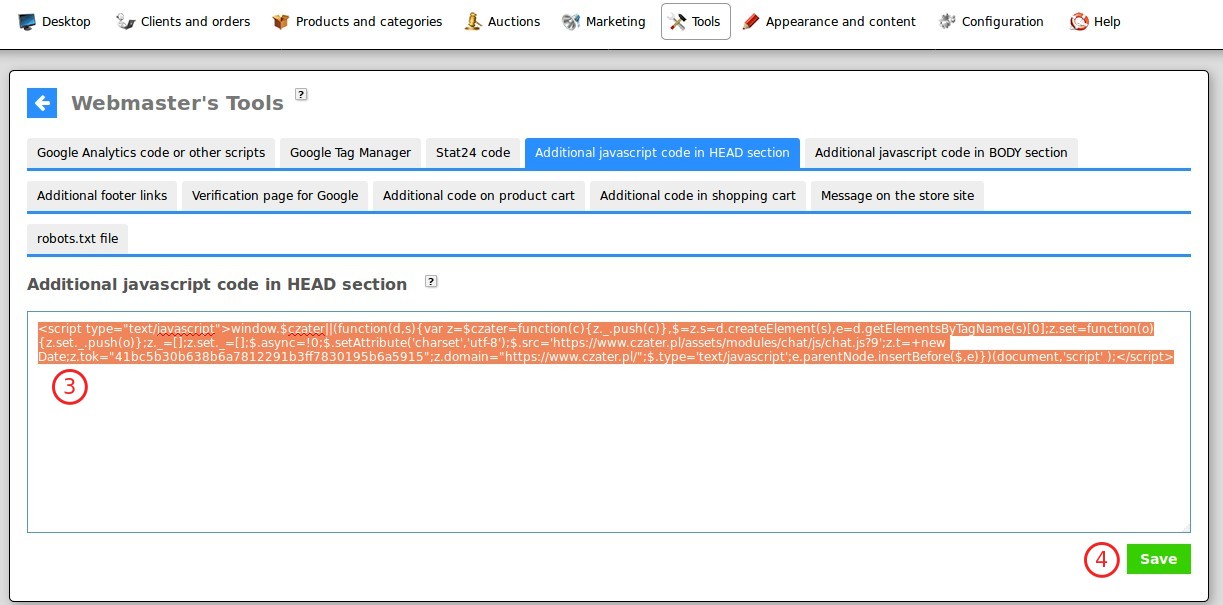
Task: Open the Help menu
Action: tap(1096, 21)
